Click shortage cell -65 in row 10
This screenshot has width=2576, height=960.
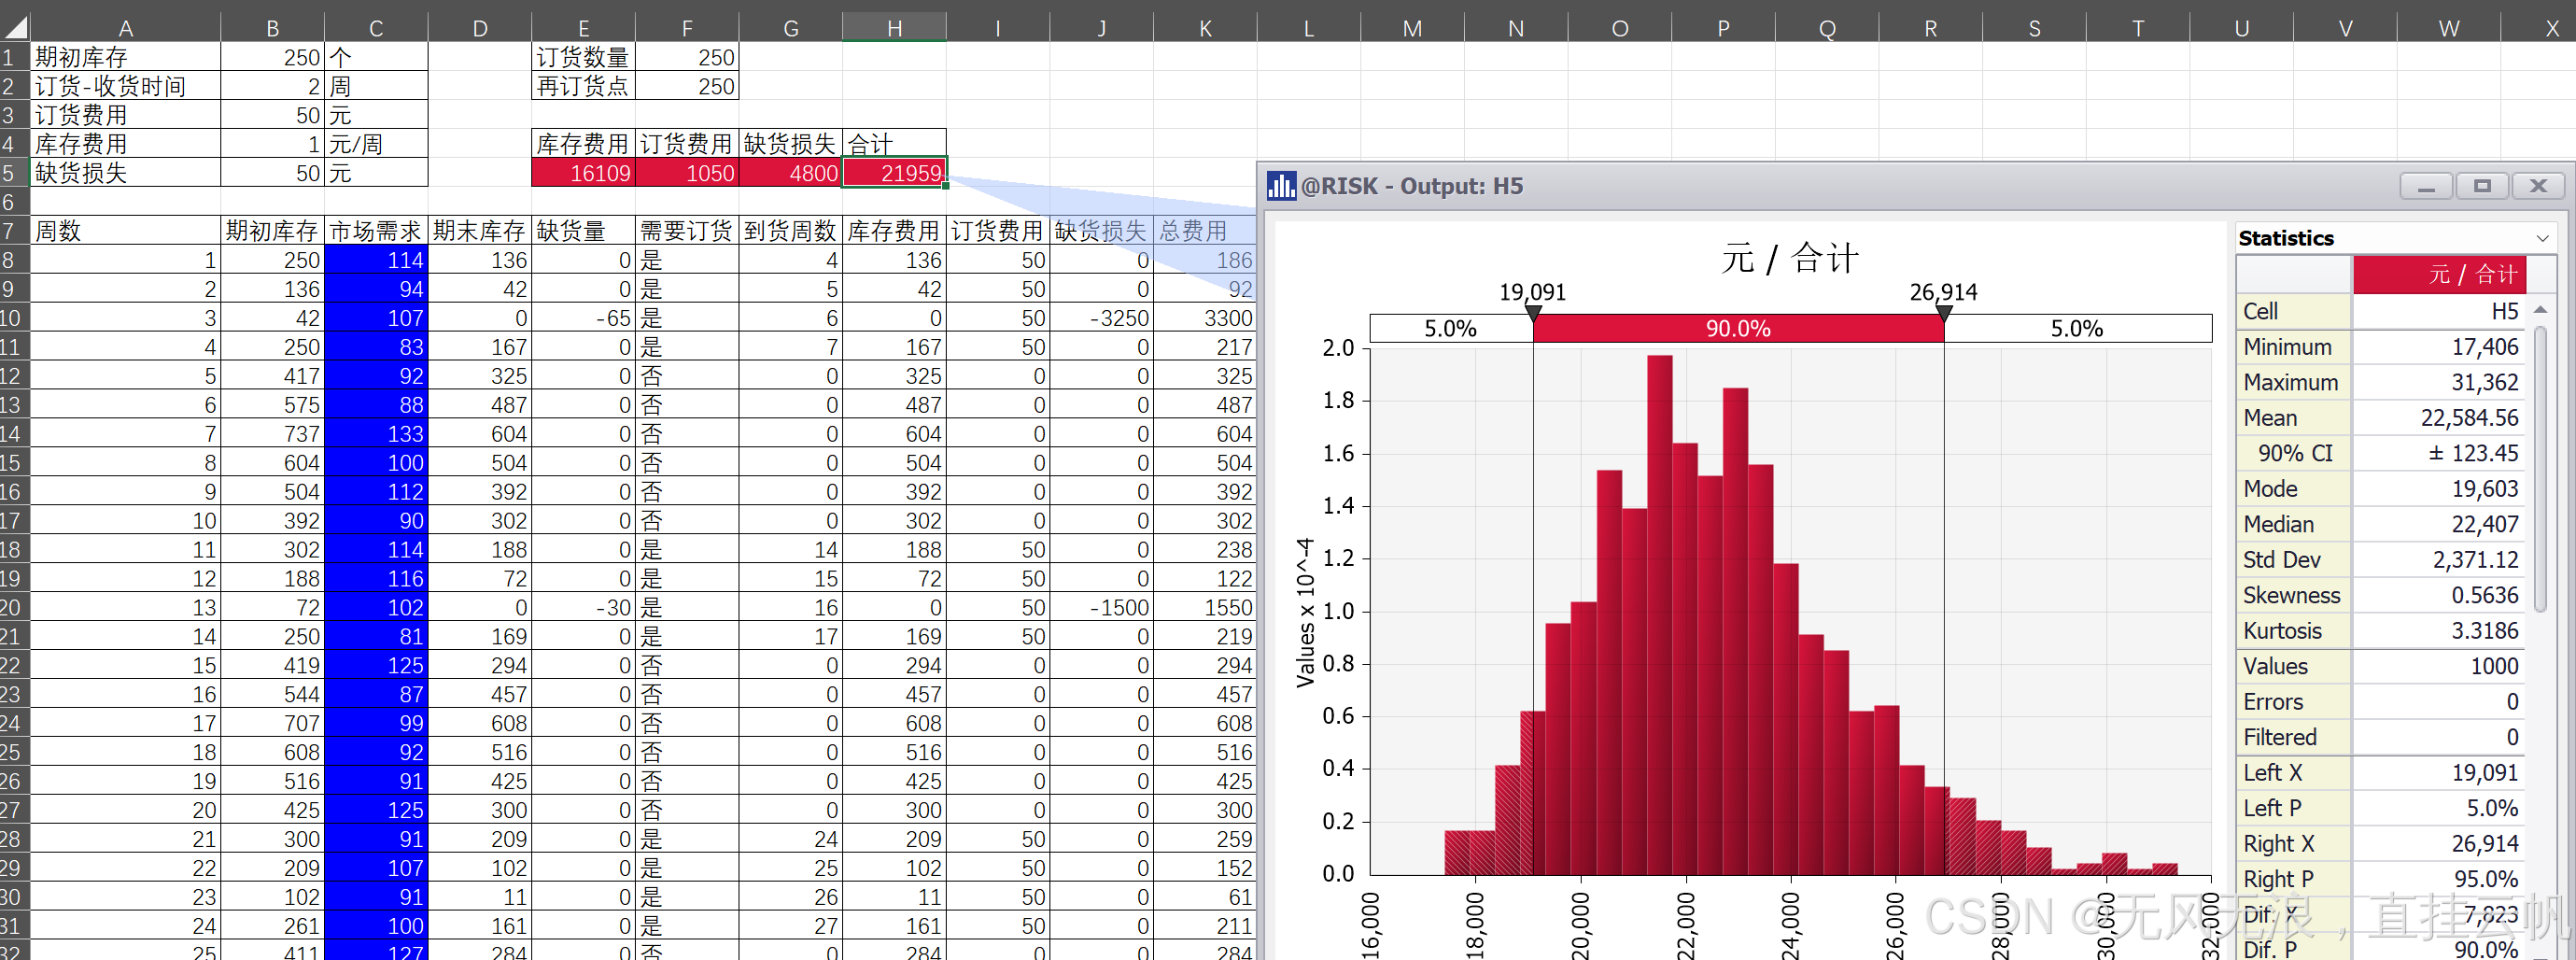coord(583,318)
